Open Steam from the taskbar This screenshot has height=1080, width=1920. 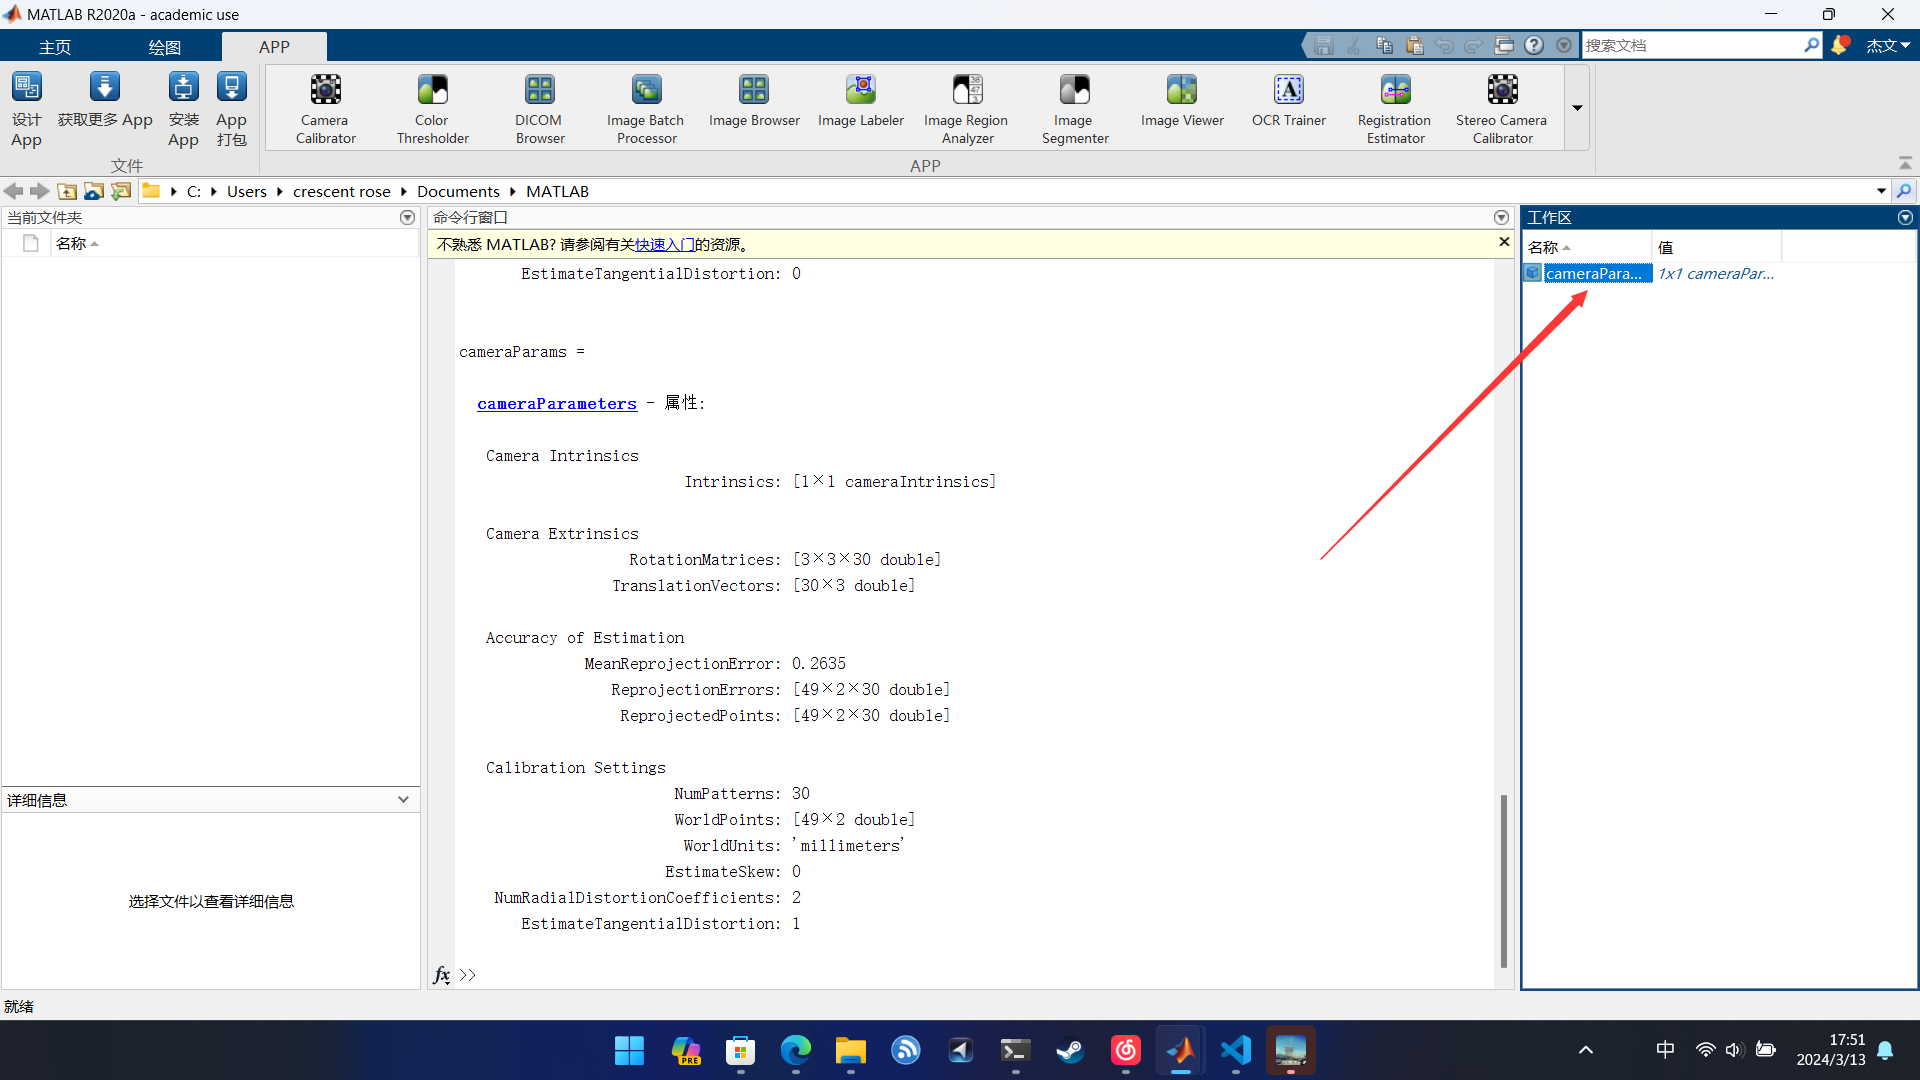point(1070,1050)
